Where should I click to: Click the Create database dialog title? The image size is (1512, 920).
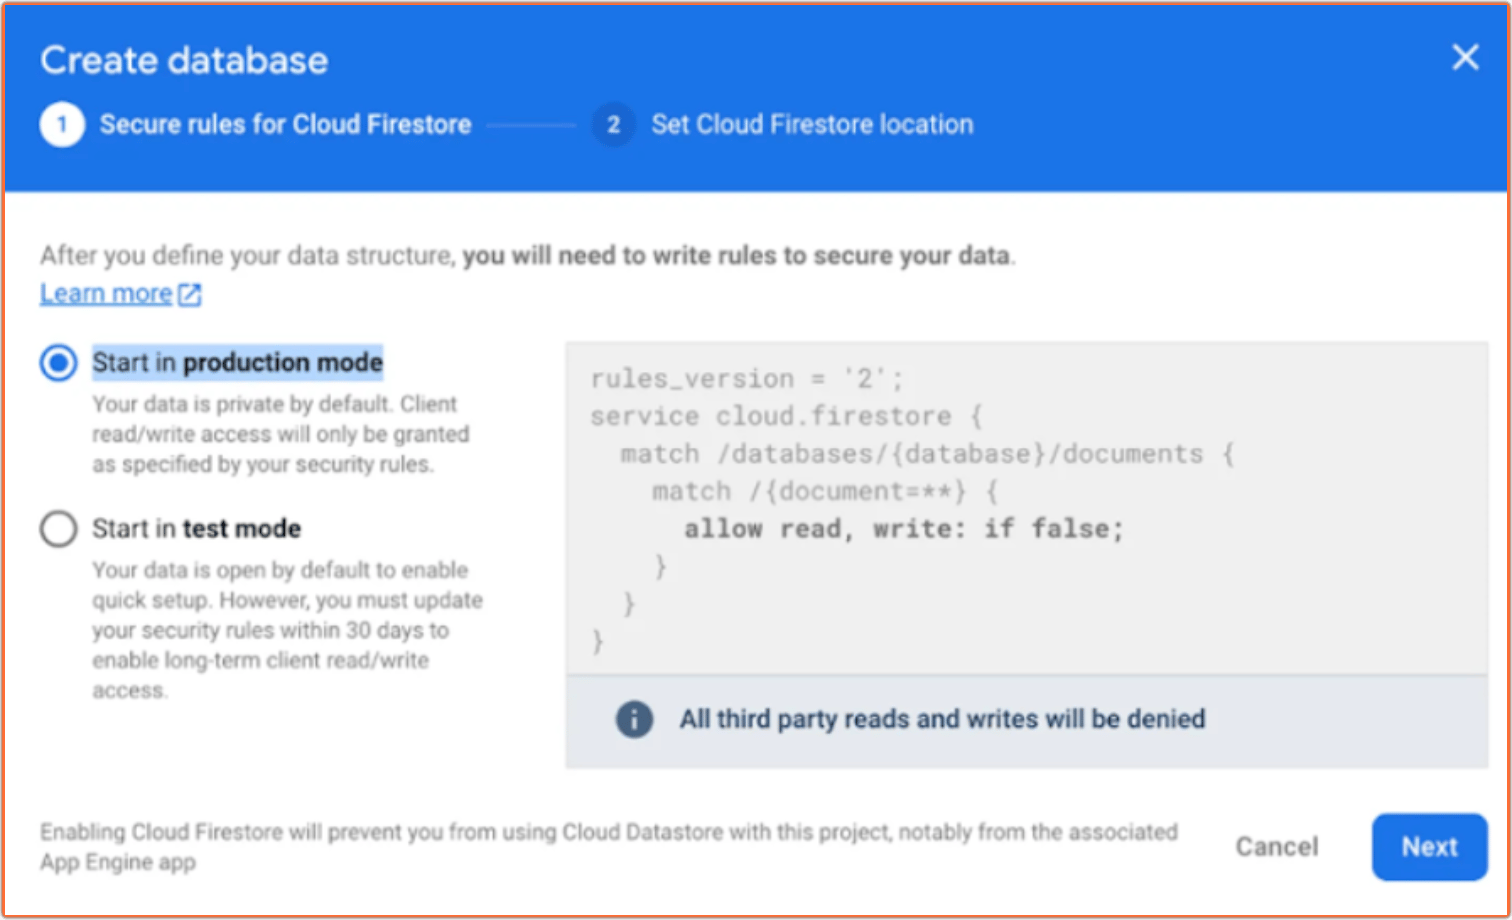coord(184,60)
